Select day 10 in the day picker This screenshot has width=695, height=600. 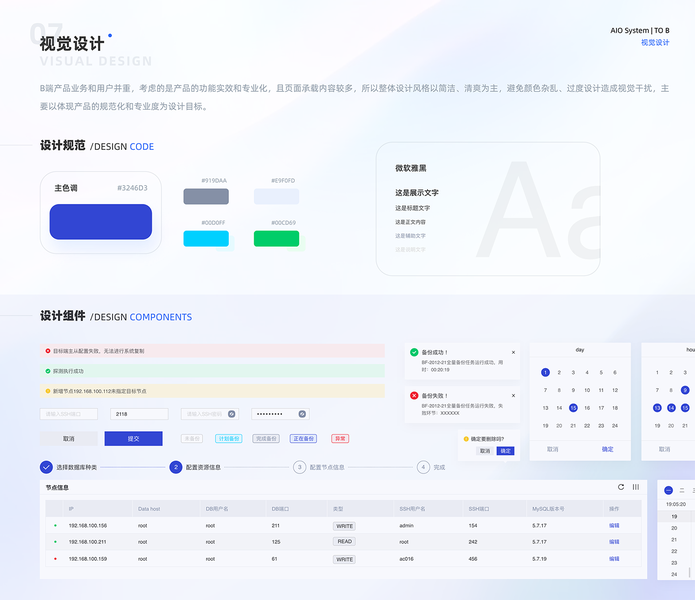(x=587, y=390)
